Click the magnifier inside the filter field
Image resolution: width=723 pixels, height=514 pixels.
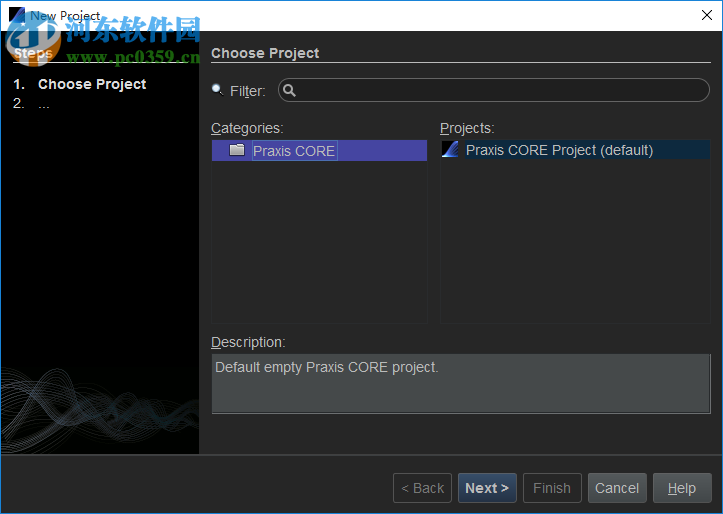[289, 90]
